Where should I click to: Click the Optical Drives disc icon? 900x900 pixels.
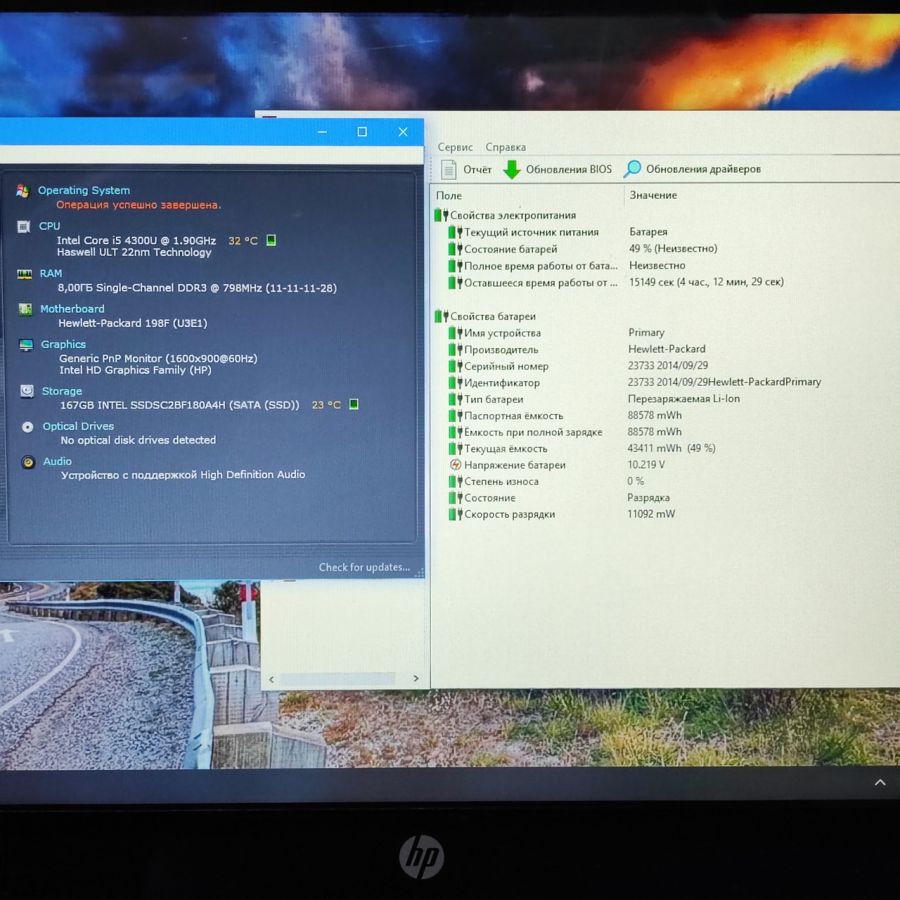[28, 427]
